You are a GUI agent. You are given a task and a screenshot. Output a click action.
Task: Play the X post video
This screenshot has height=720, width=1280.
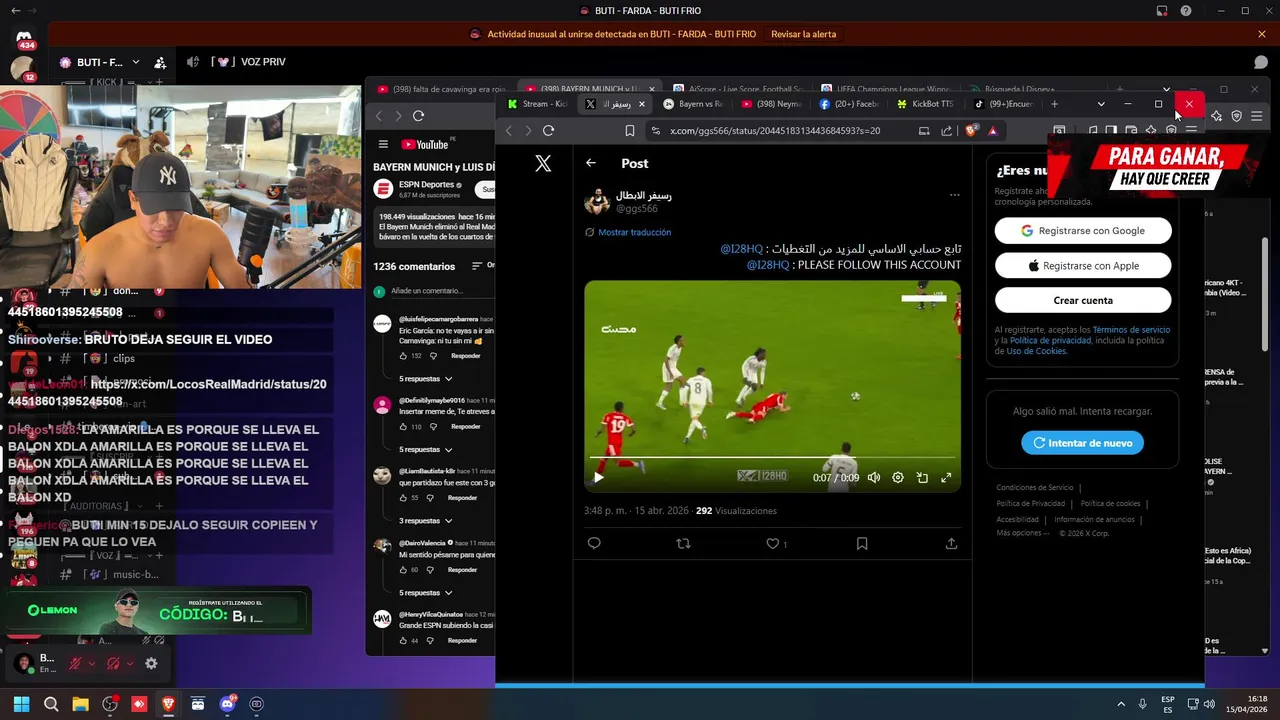point(598,478)
